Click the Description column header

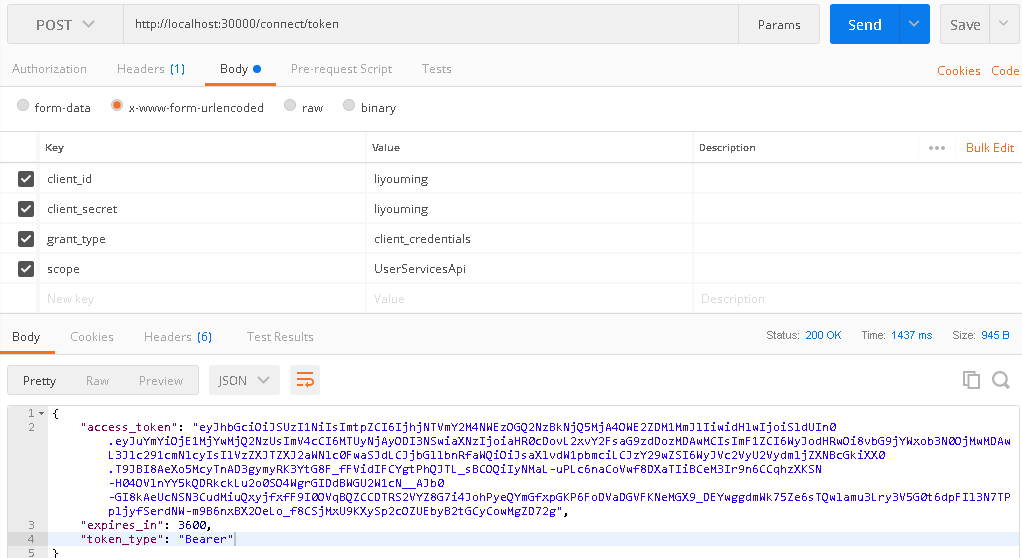727,147
